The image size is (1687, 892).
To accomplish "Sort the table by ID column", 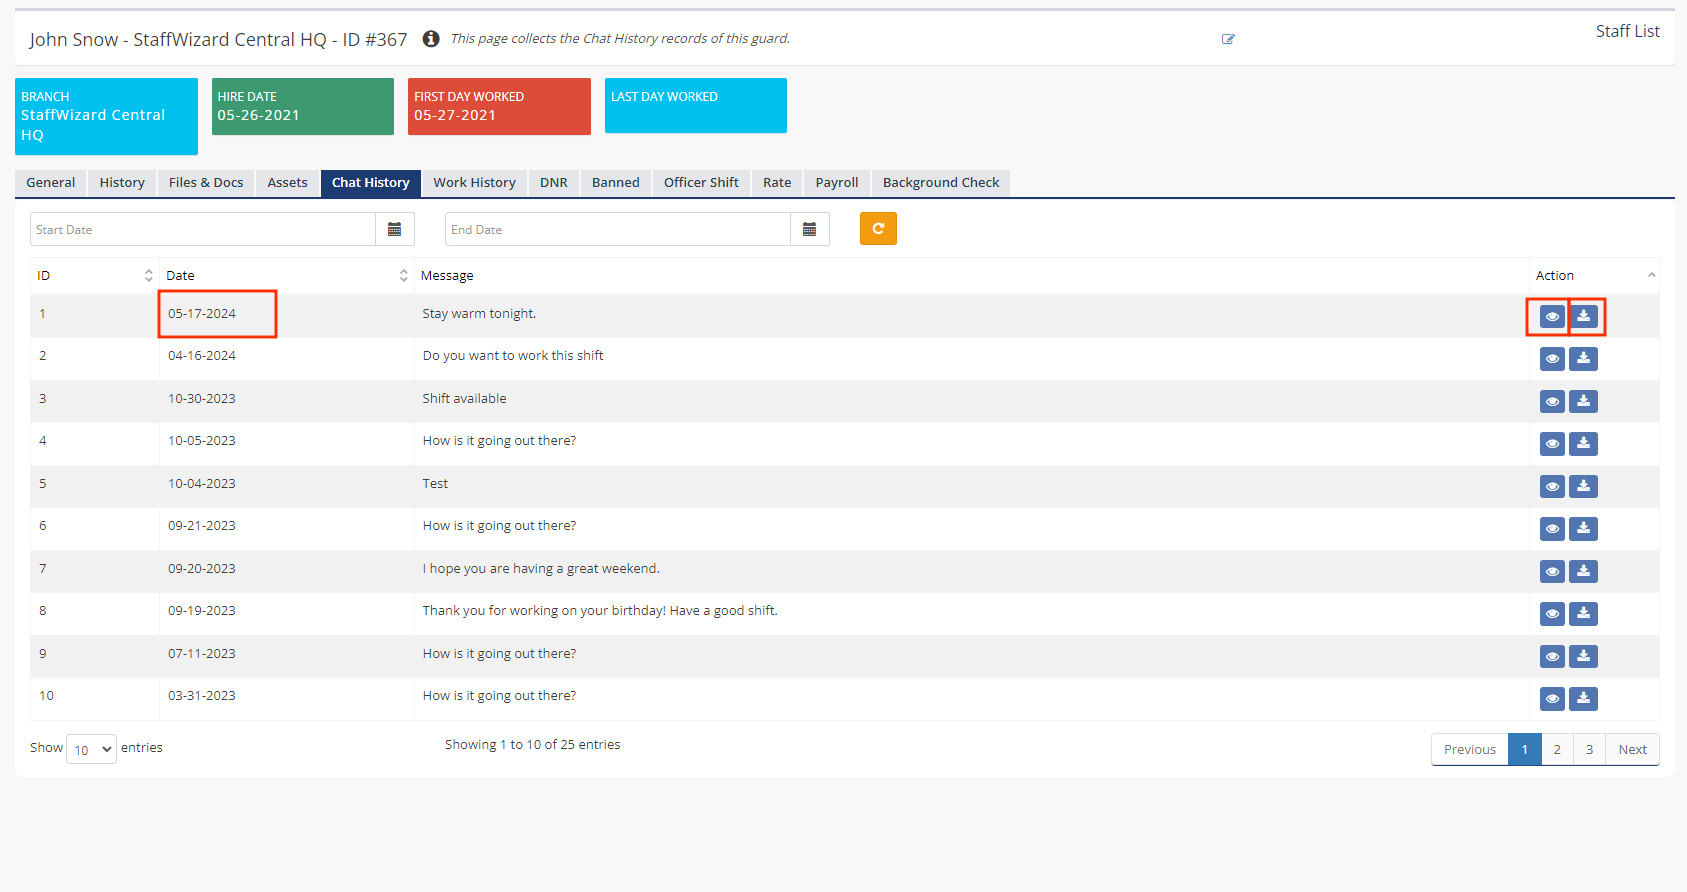I will tap(148, 276).
